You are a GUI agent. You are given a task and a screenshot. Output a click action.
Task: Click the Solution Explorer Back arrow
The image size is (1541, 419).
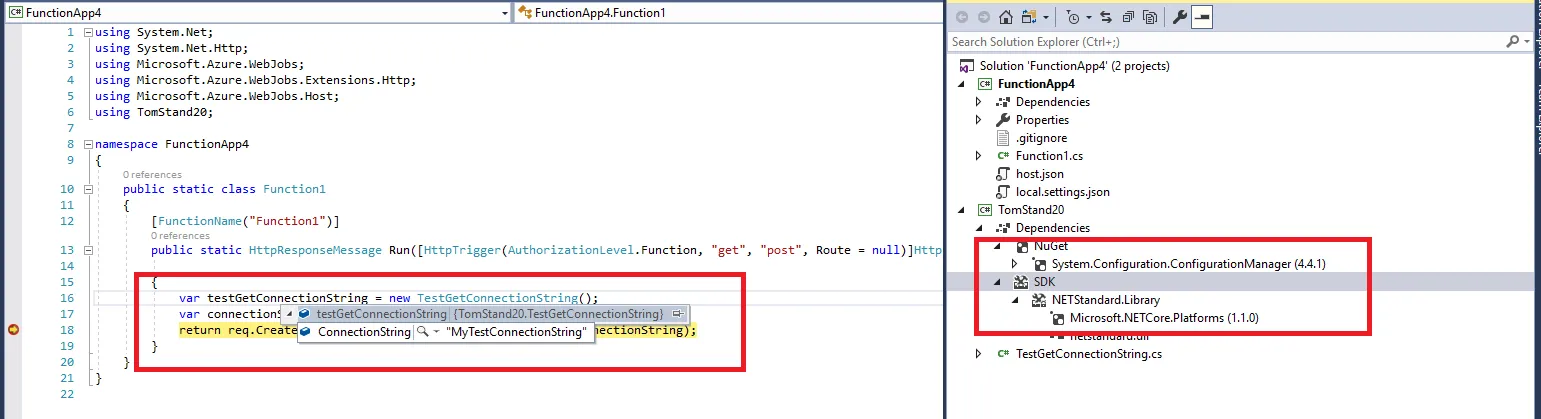pos(962,17)
